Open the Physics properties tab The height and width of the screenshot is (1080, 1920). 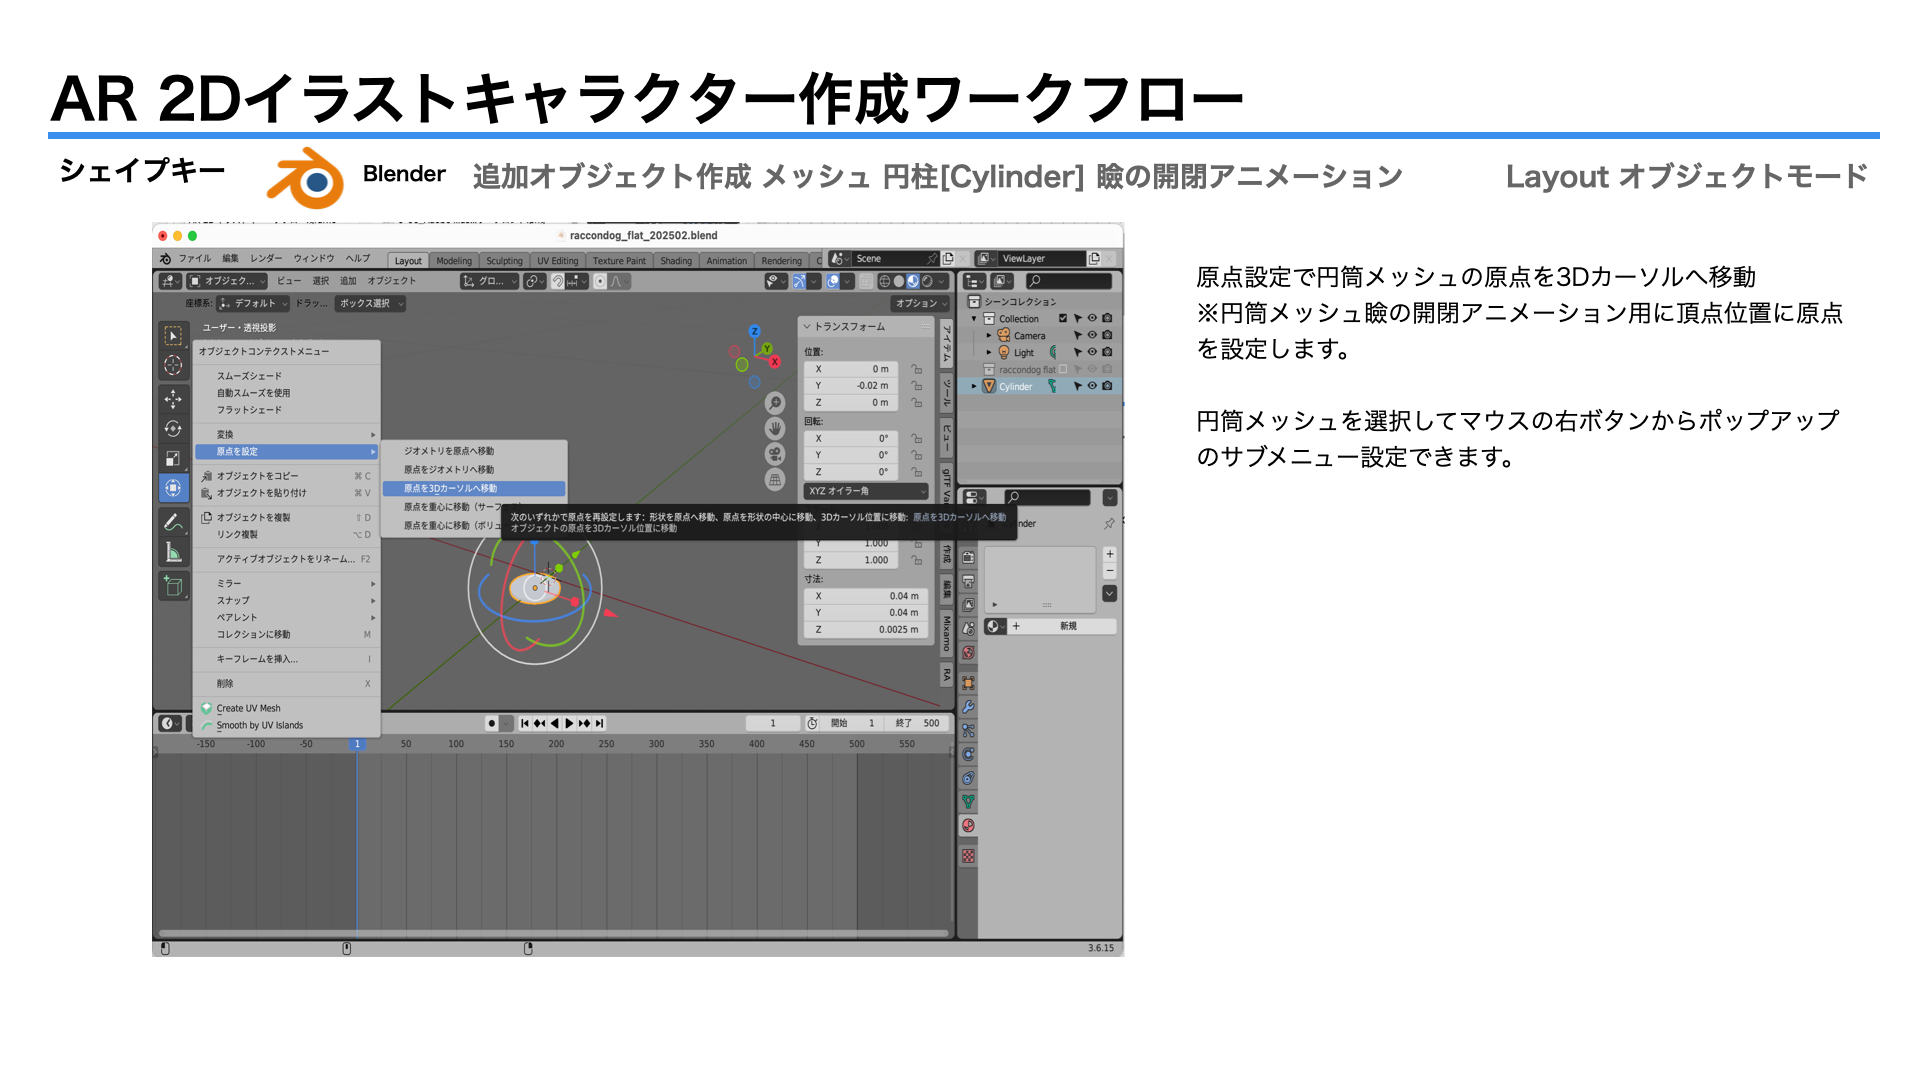tap(968, 755)
